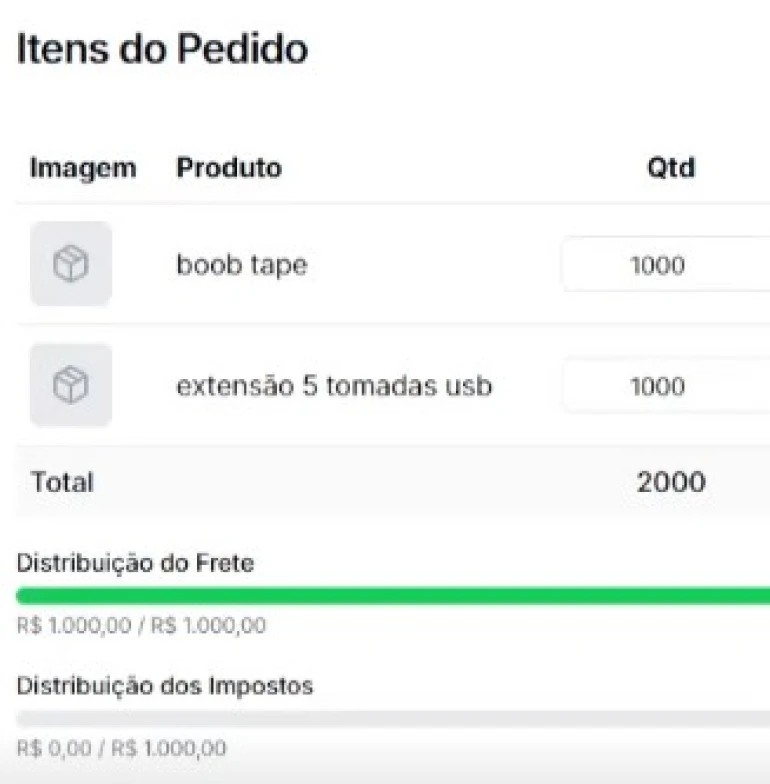
Task: Click the gray Distribuição dos Impostos progress bar
Action: (393, 718)
